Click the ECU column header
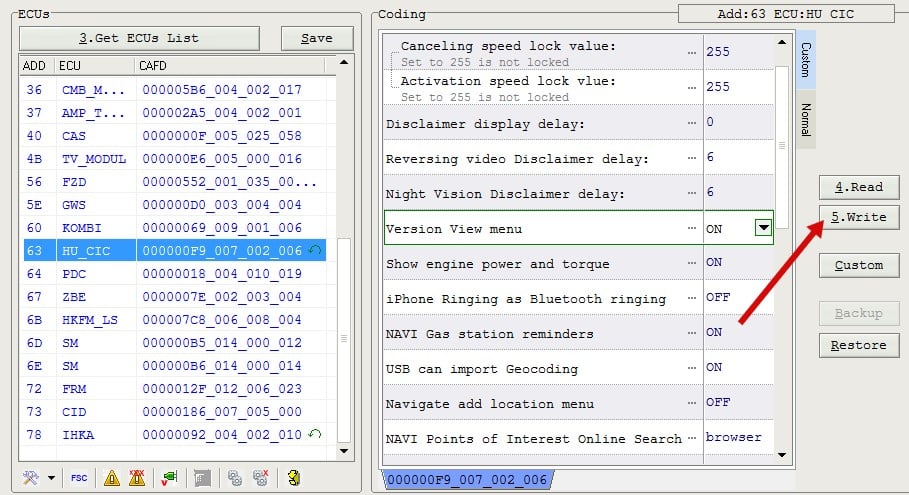Image resolution: width=909 pixels, height=495 pixels. [x=96, y=65]
